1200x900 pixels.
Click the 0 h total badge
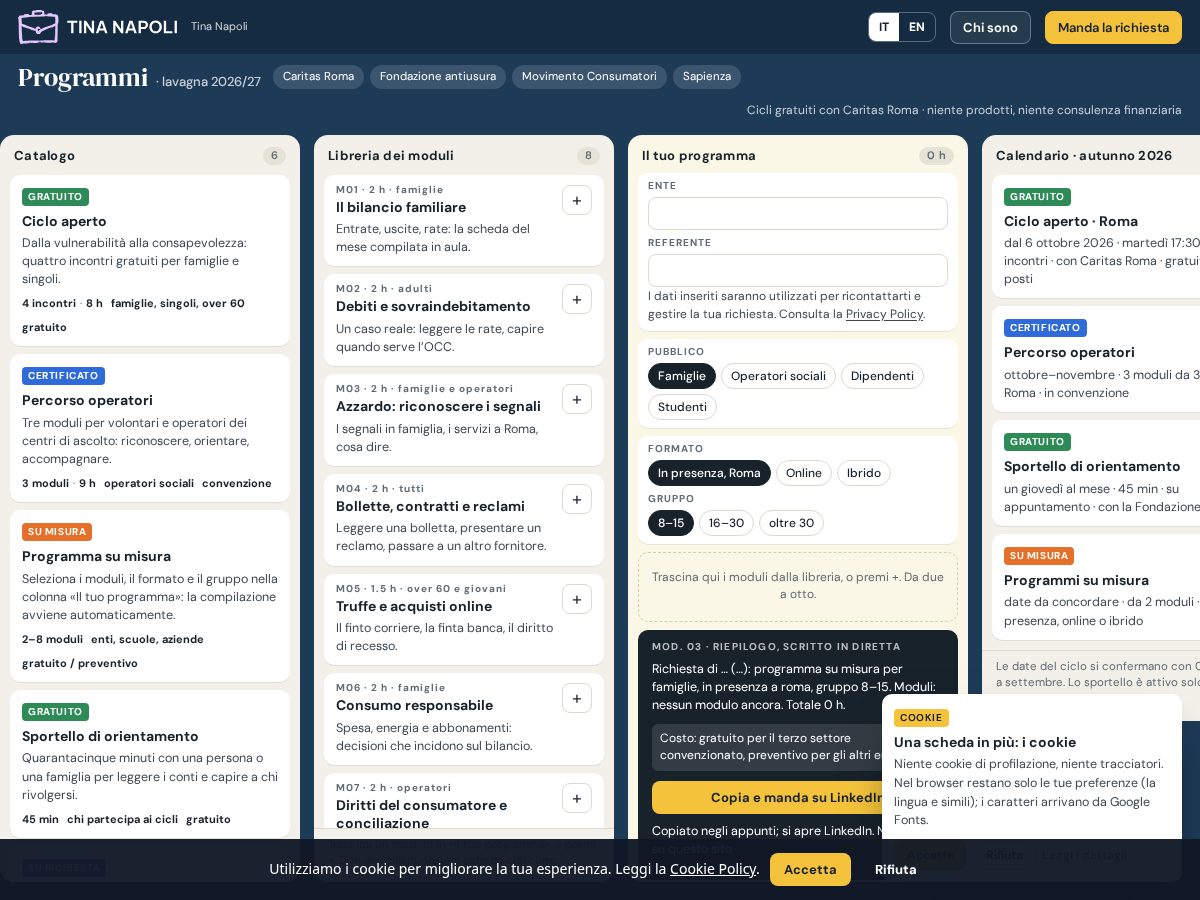click(936, 156)
